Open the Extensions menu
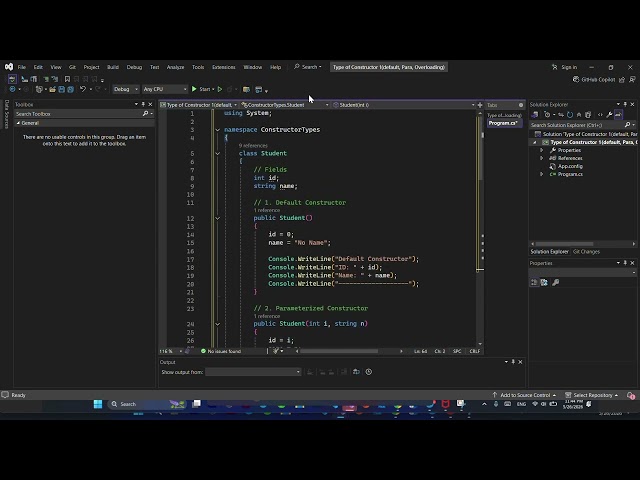The width and height of the screenshot is (640, 480). (x=224, y=67)
